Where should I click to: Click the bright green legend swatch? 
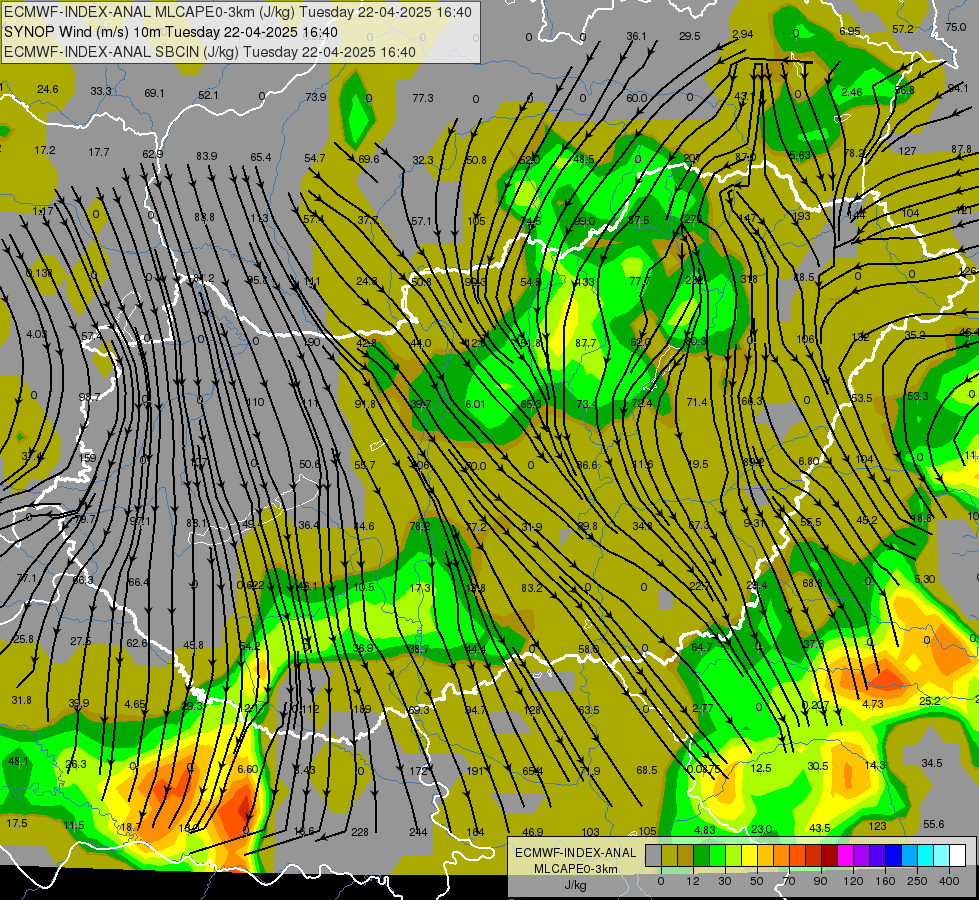coord(717,855)
